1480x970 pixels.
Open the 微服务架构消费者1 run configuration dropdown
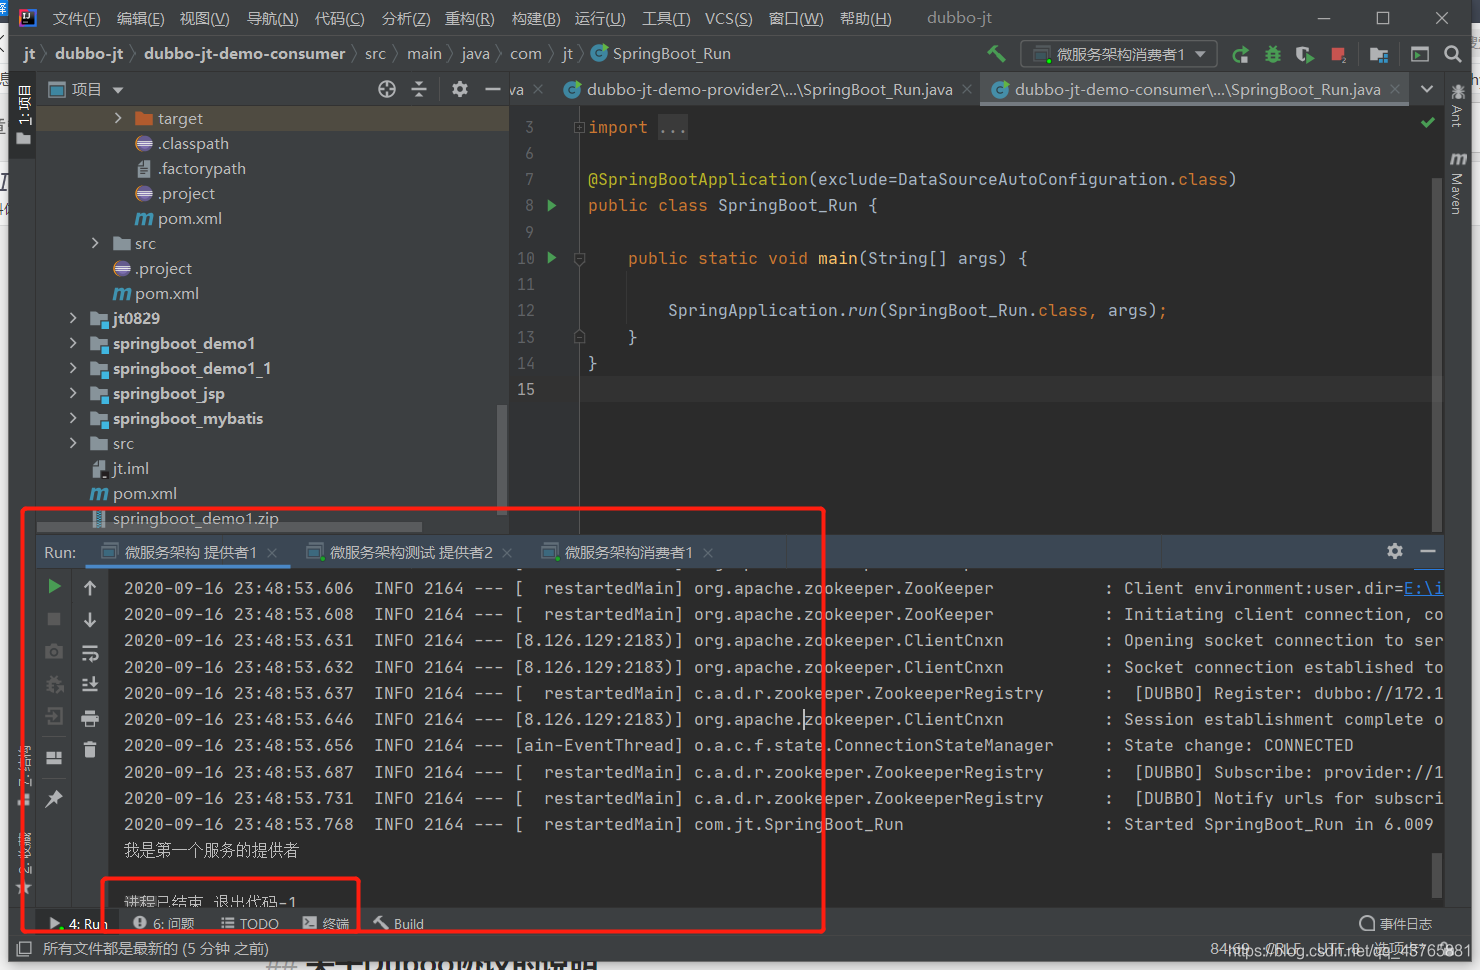(x=1118, y=54)
